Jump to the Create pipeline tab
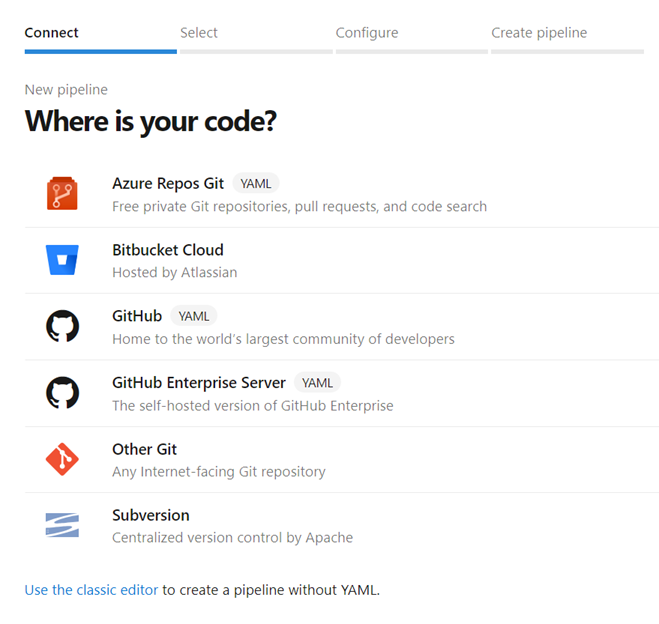The image size is (659, 624). click(x=539, y=33)
